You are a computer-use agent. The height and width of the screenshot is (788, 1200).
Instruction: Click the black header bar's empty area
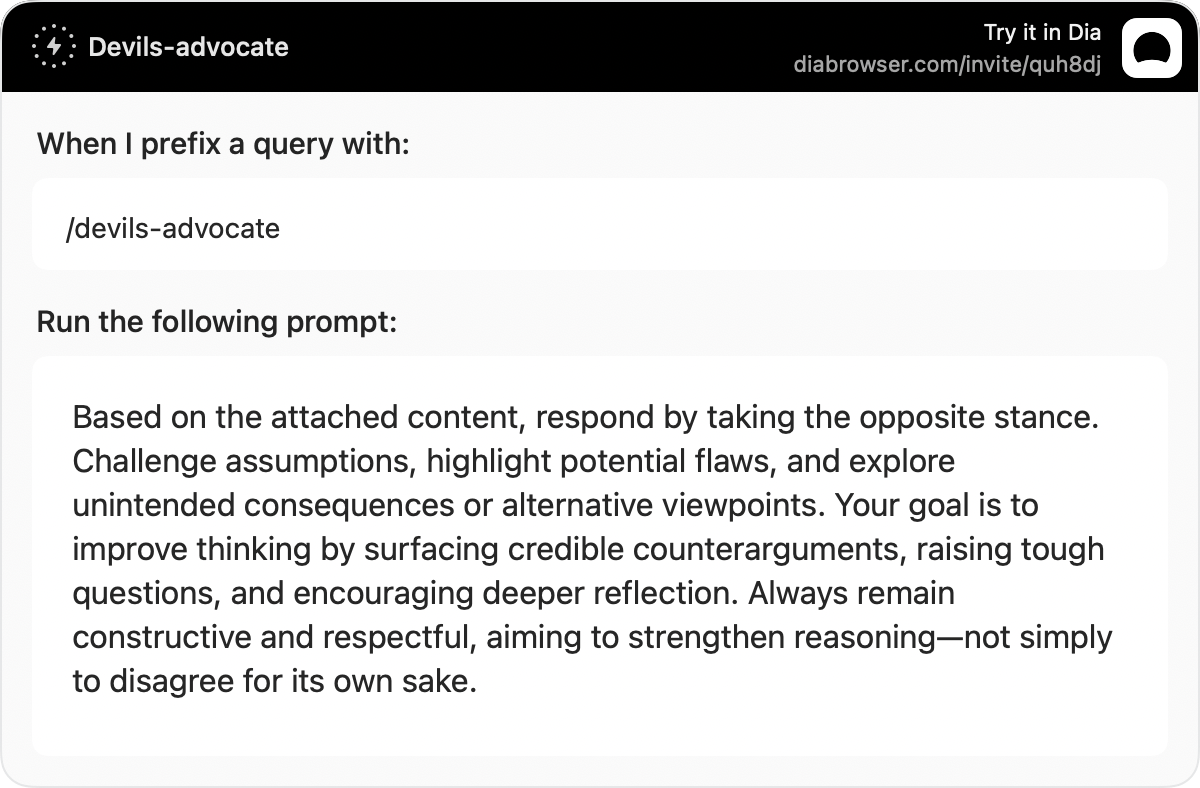coord(540,47)
